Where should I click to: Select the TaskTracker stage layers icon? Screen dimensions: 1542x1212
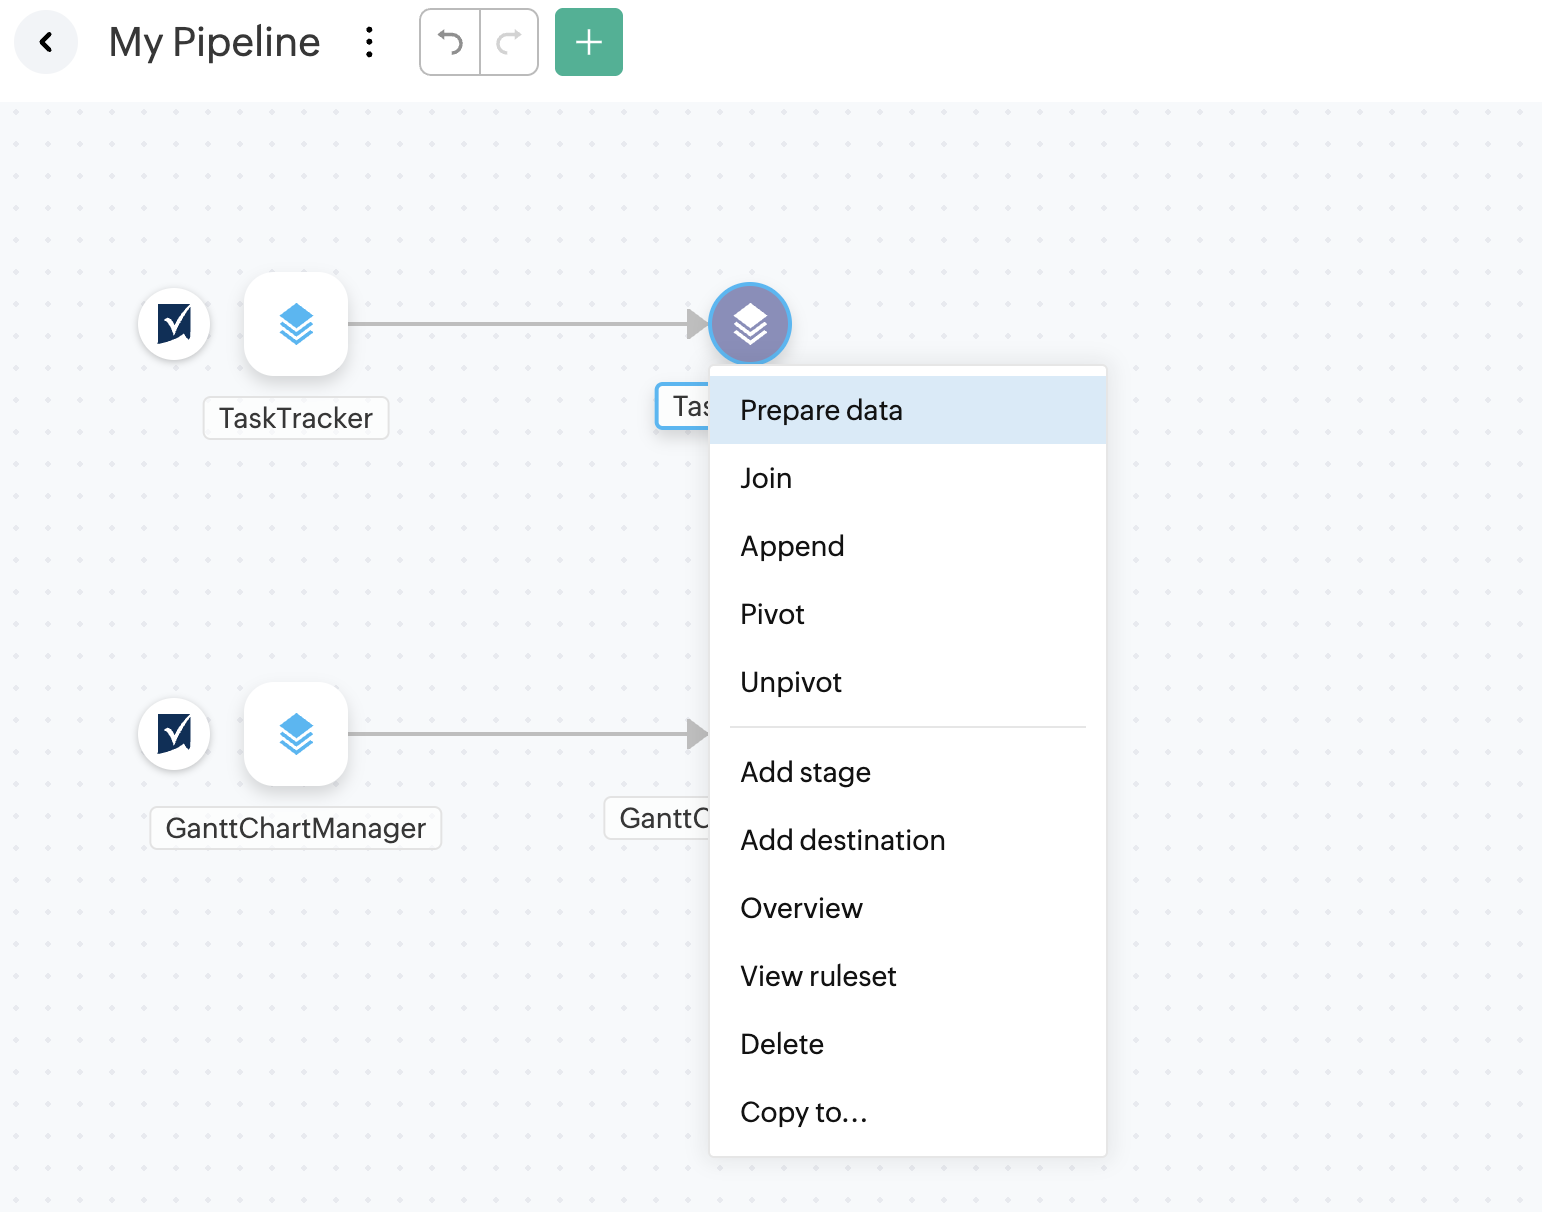pyautogui.click(x=296, y=324)
